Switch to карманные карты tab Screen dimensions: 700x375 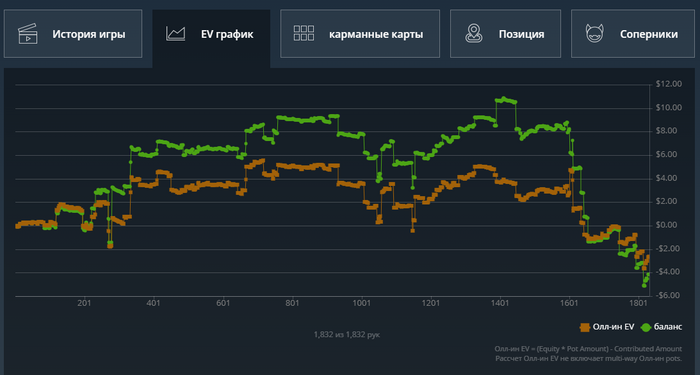(360, 34)
